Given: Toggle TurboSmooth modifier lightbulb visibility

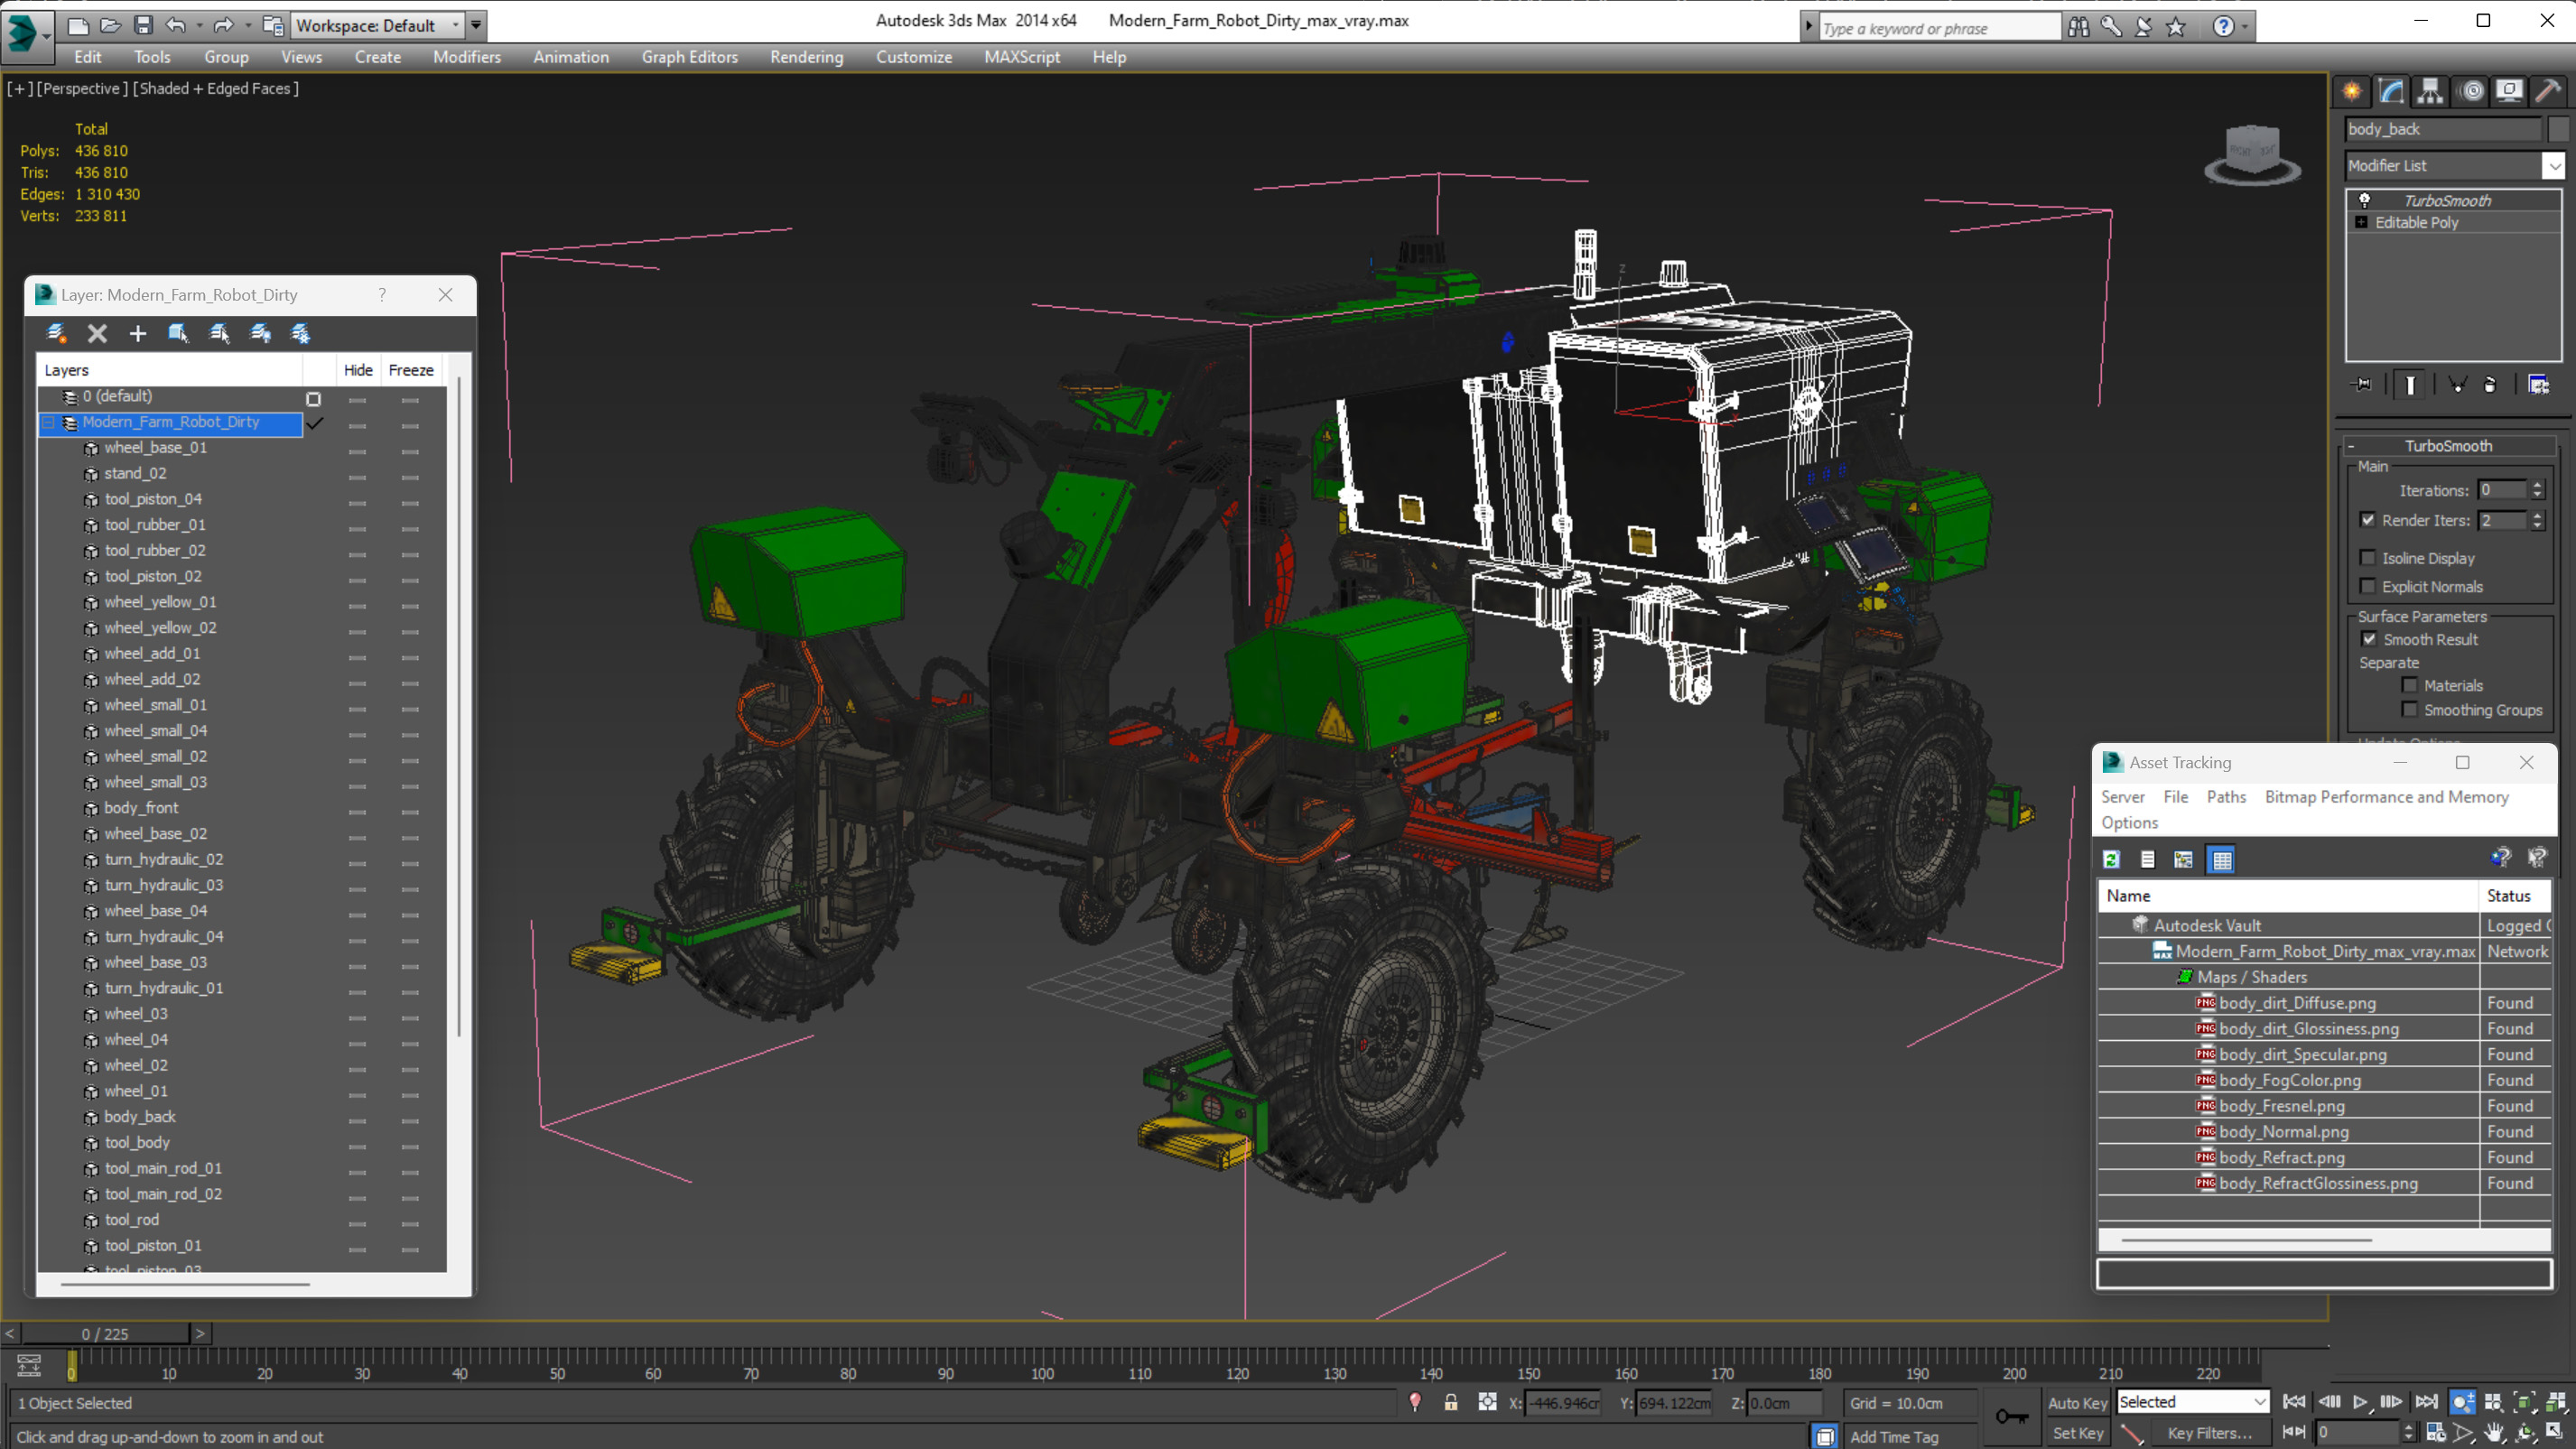Looking at the screenshot, I should [x=2364, y=200].
